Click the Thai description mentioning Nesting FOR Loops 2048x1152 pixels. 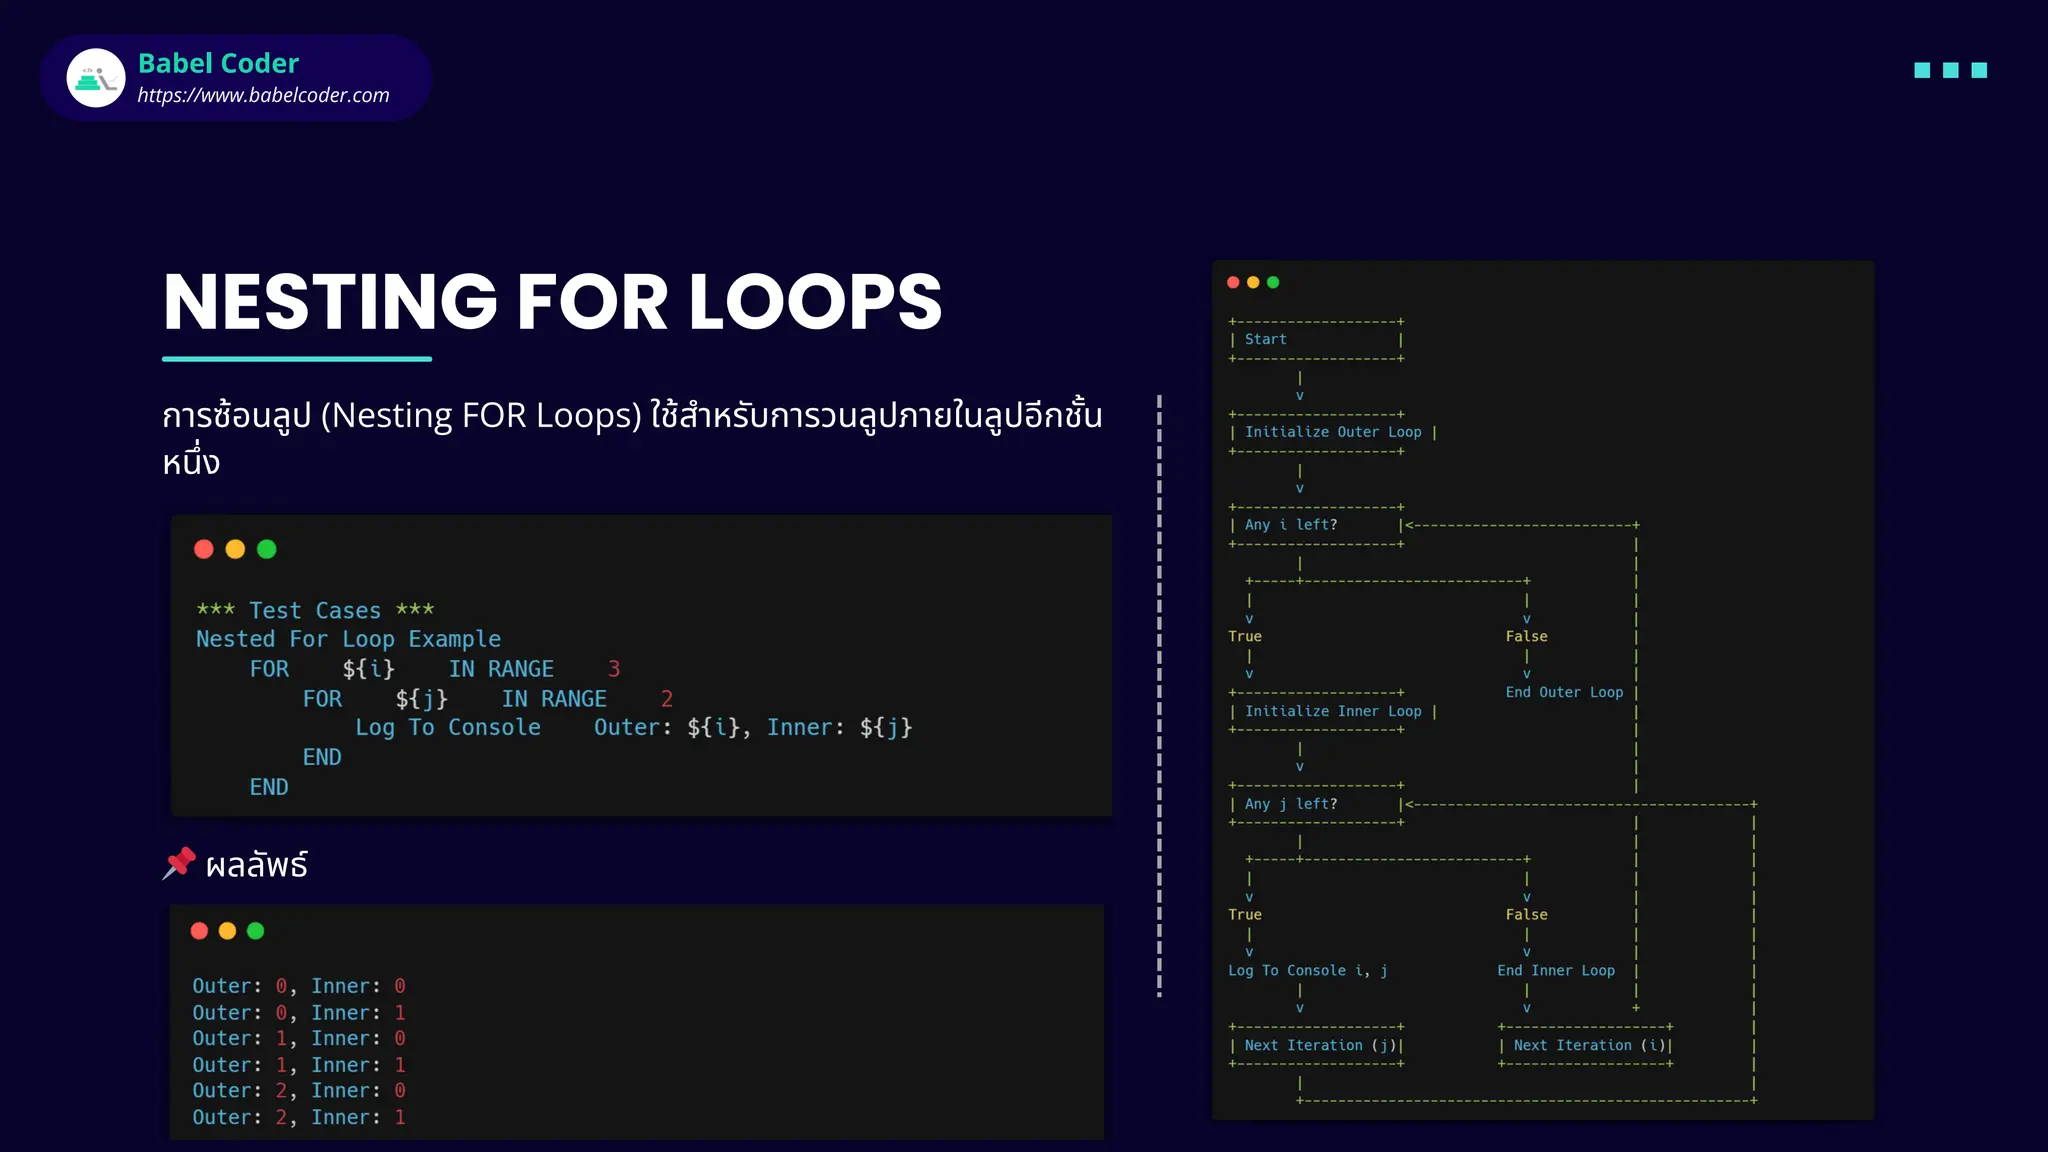click(632, 438)
